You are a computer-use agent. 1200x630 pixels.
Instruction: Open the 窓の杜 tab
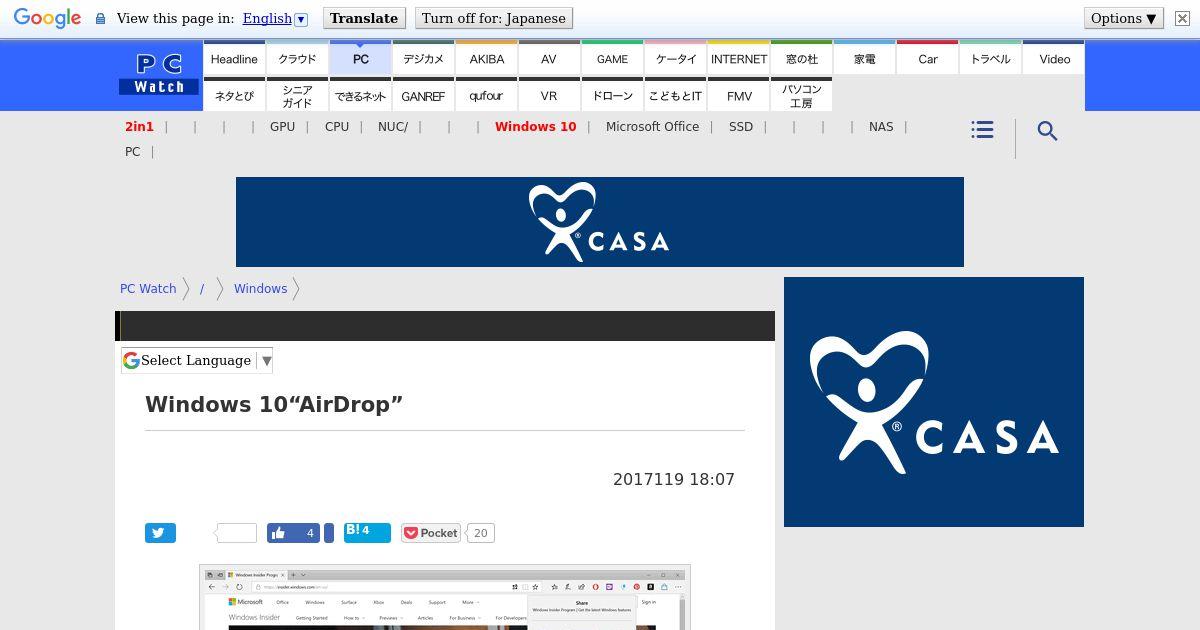pos(801,59)
